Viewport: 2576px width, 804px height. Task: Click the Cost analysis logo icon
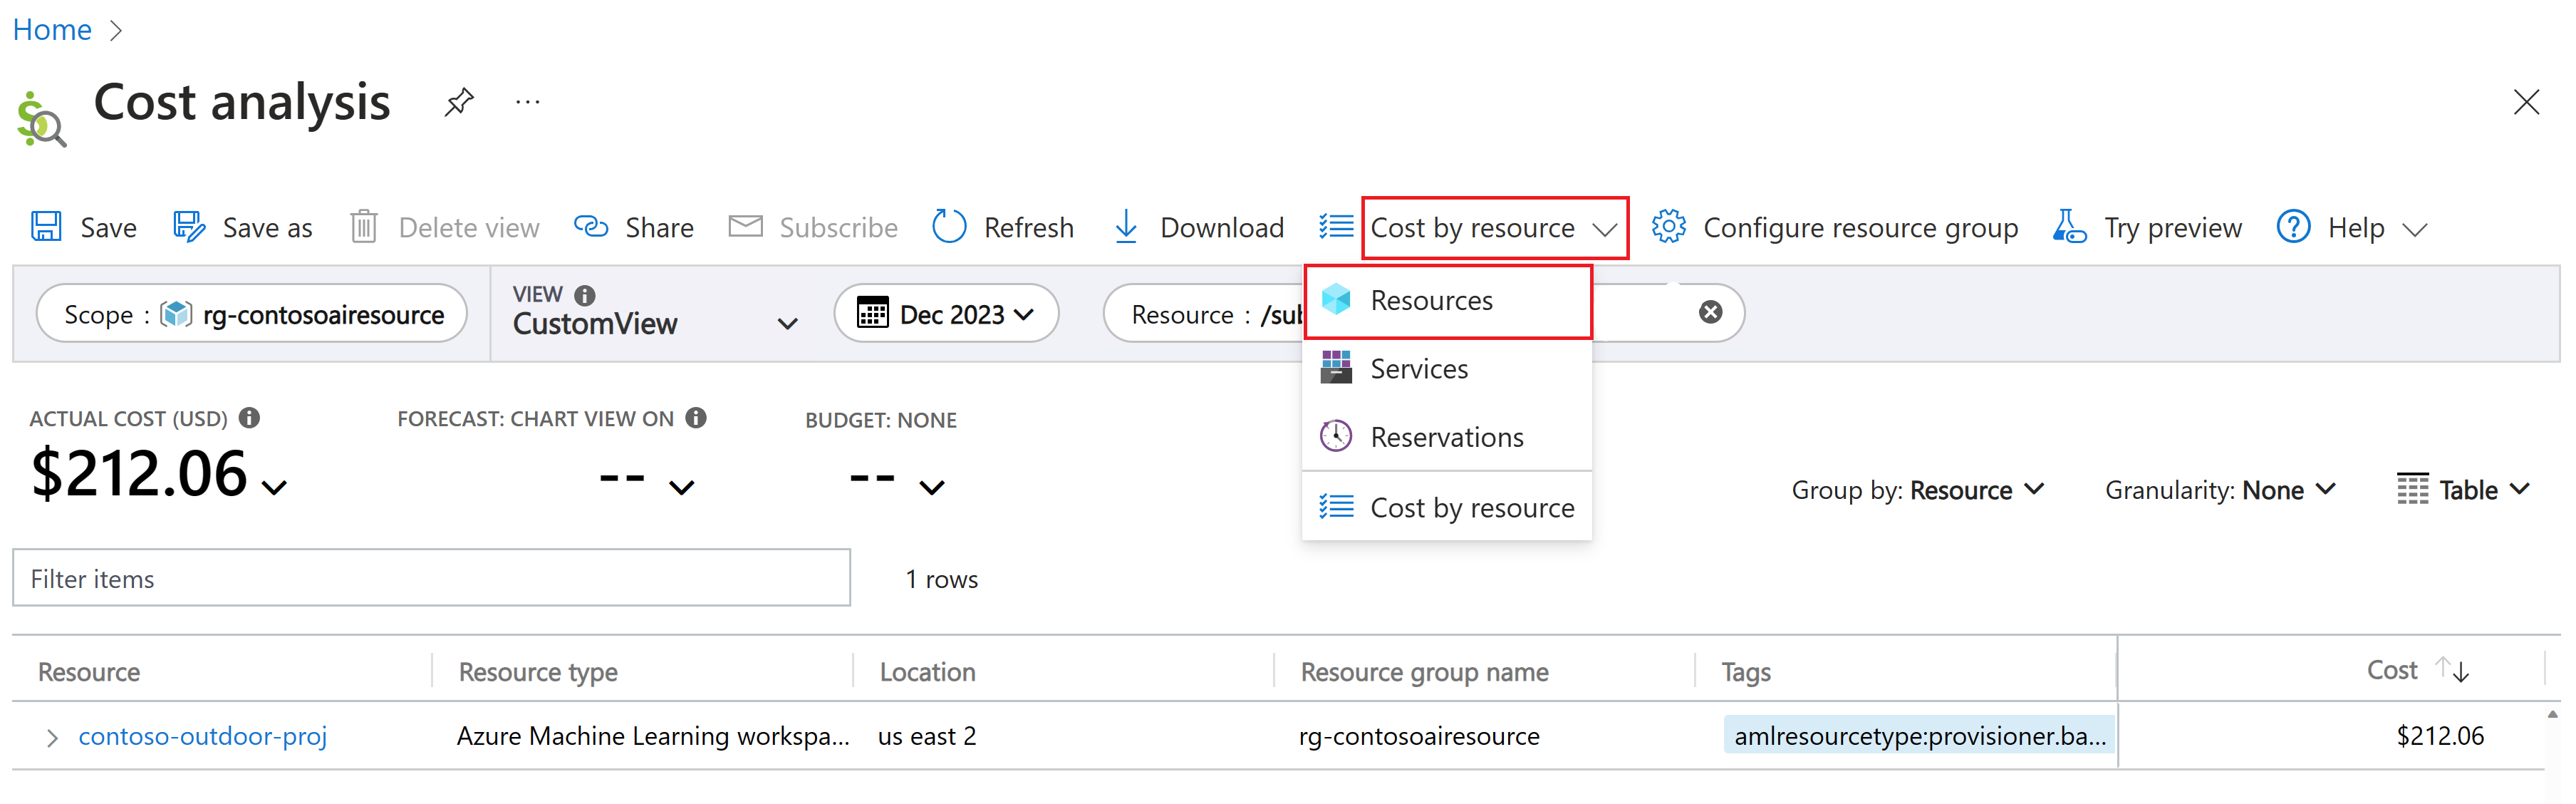tap(42, 120)
